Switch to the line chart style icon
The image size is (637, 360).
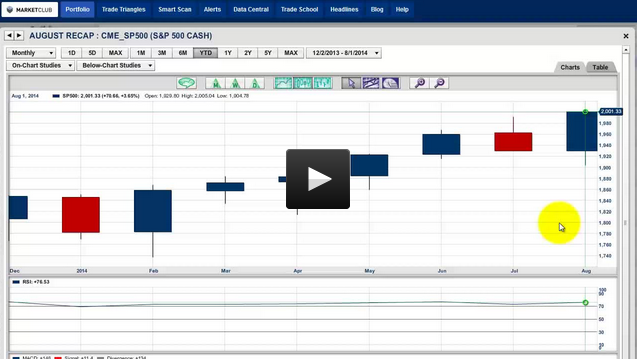[x=283, y=83]
